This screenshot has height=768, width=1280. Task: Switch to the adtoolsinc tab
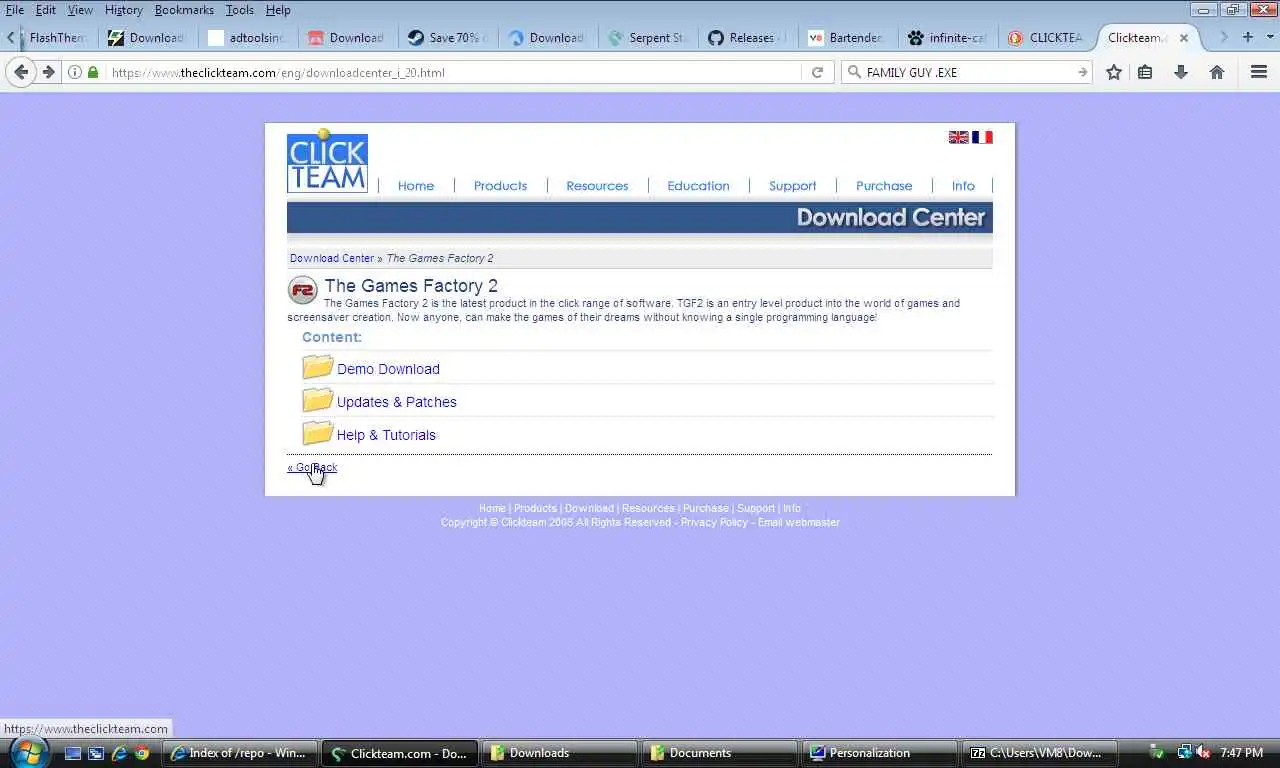pos(247,38)
